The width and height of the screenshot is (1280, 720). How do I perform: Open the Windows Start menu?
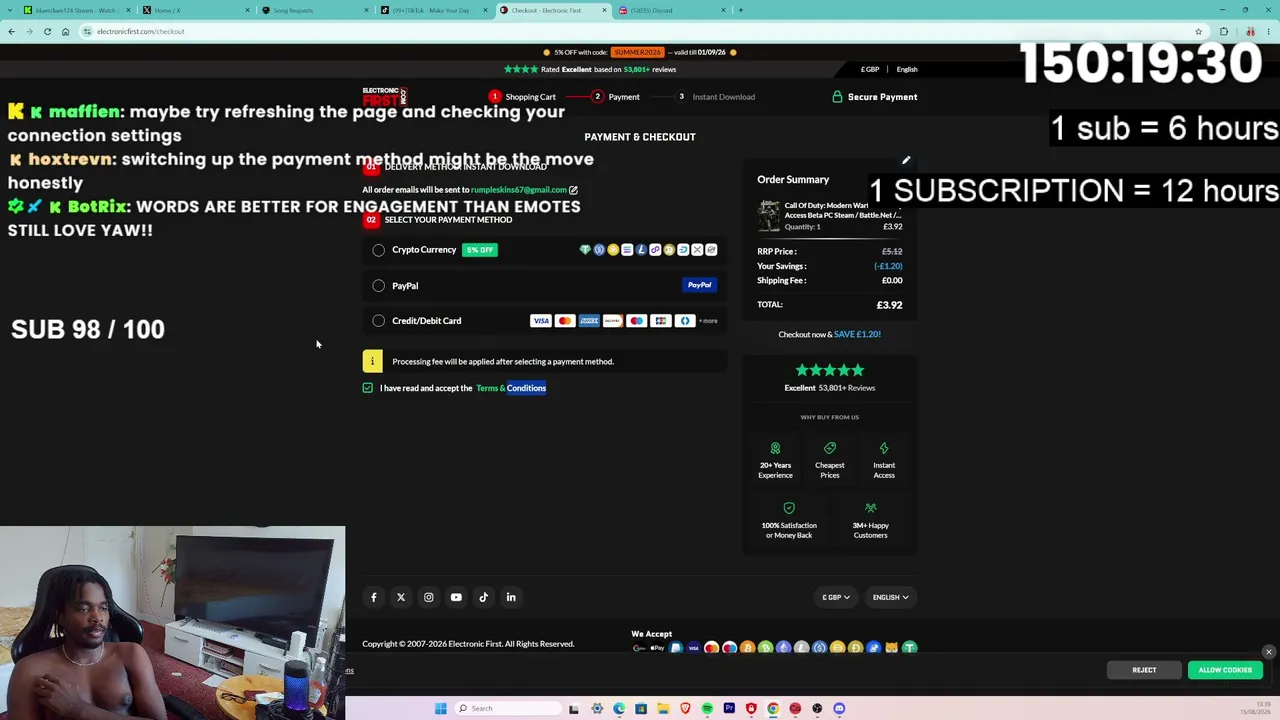click(x=441, y=709)
